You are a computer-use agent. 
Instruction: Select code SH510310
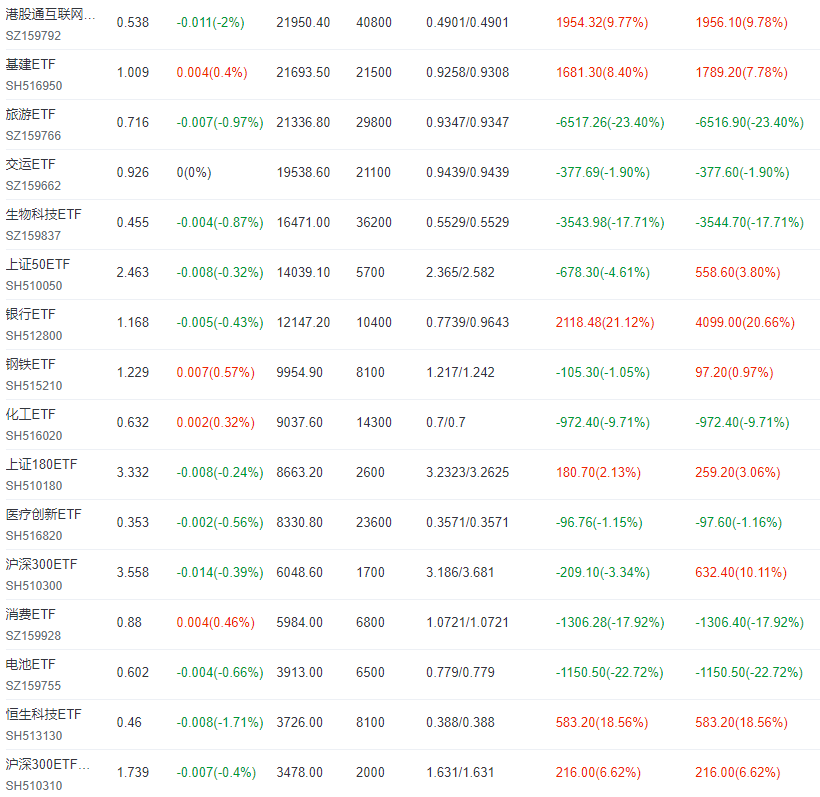[34, 786]
